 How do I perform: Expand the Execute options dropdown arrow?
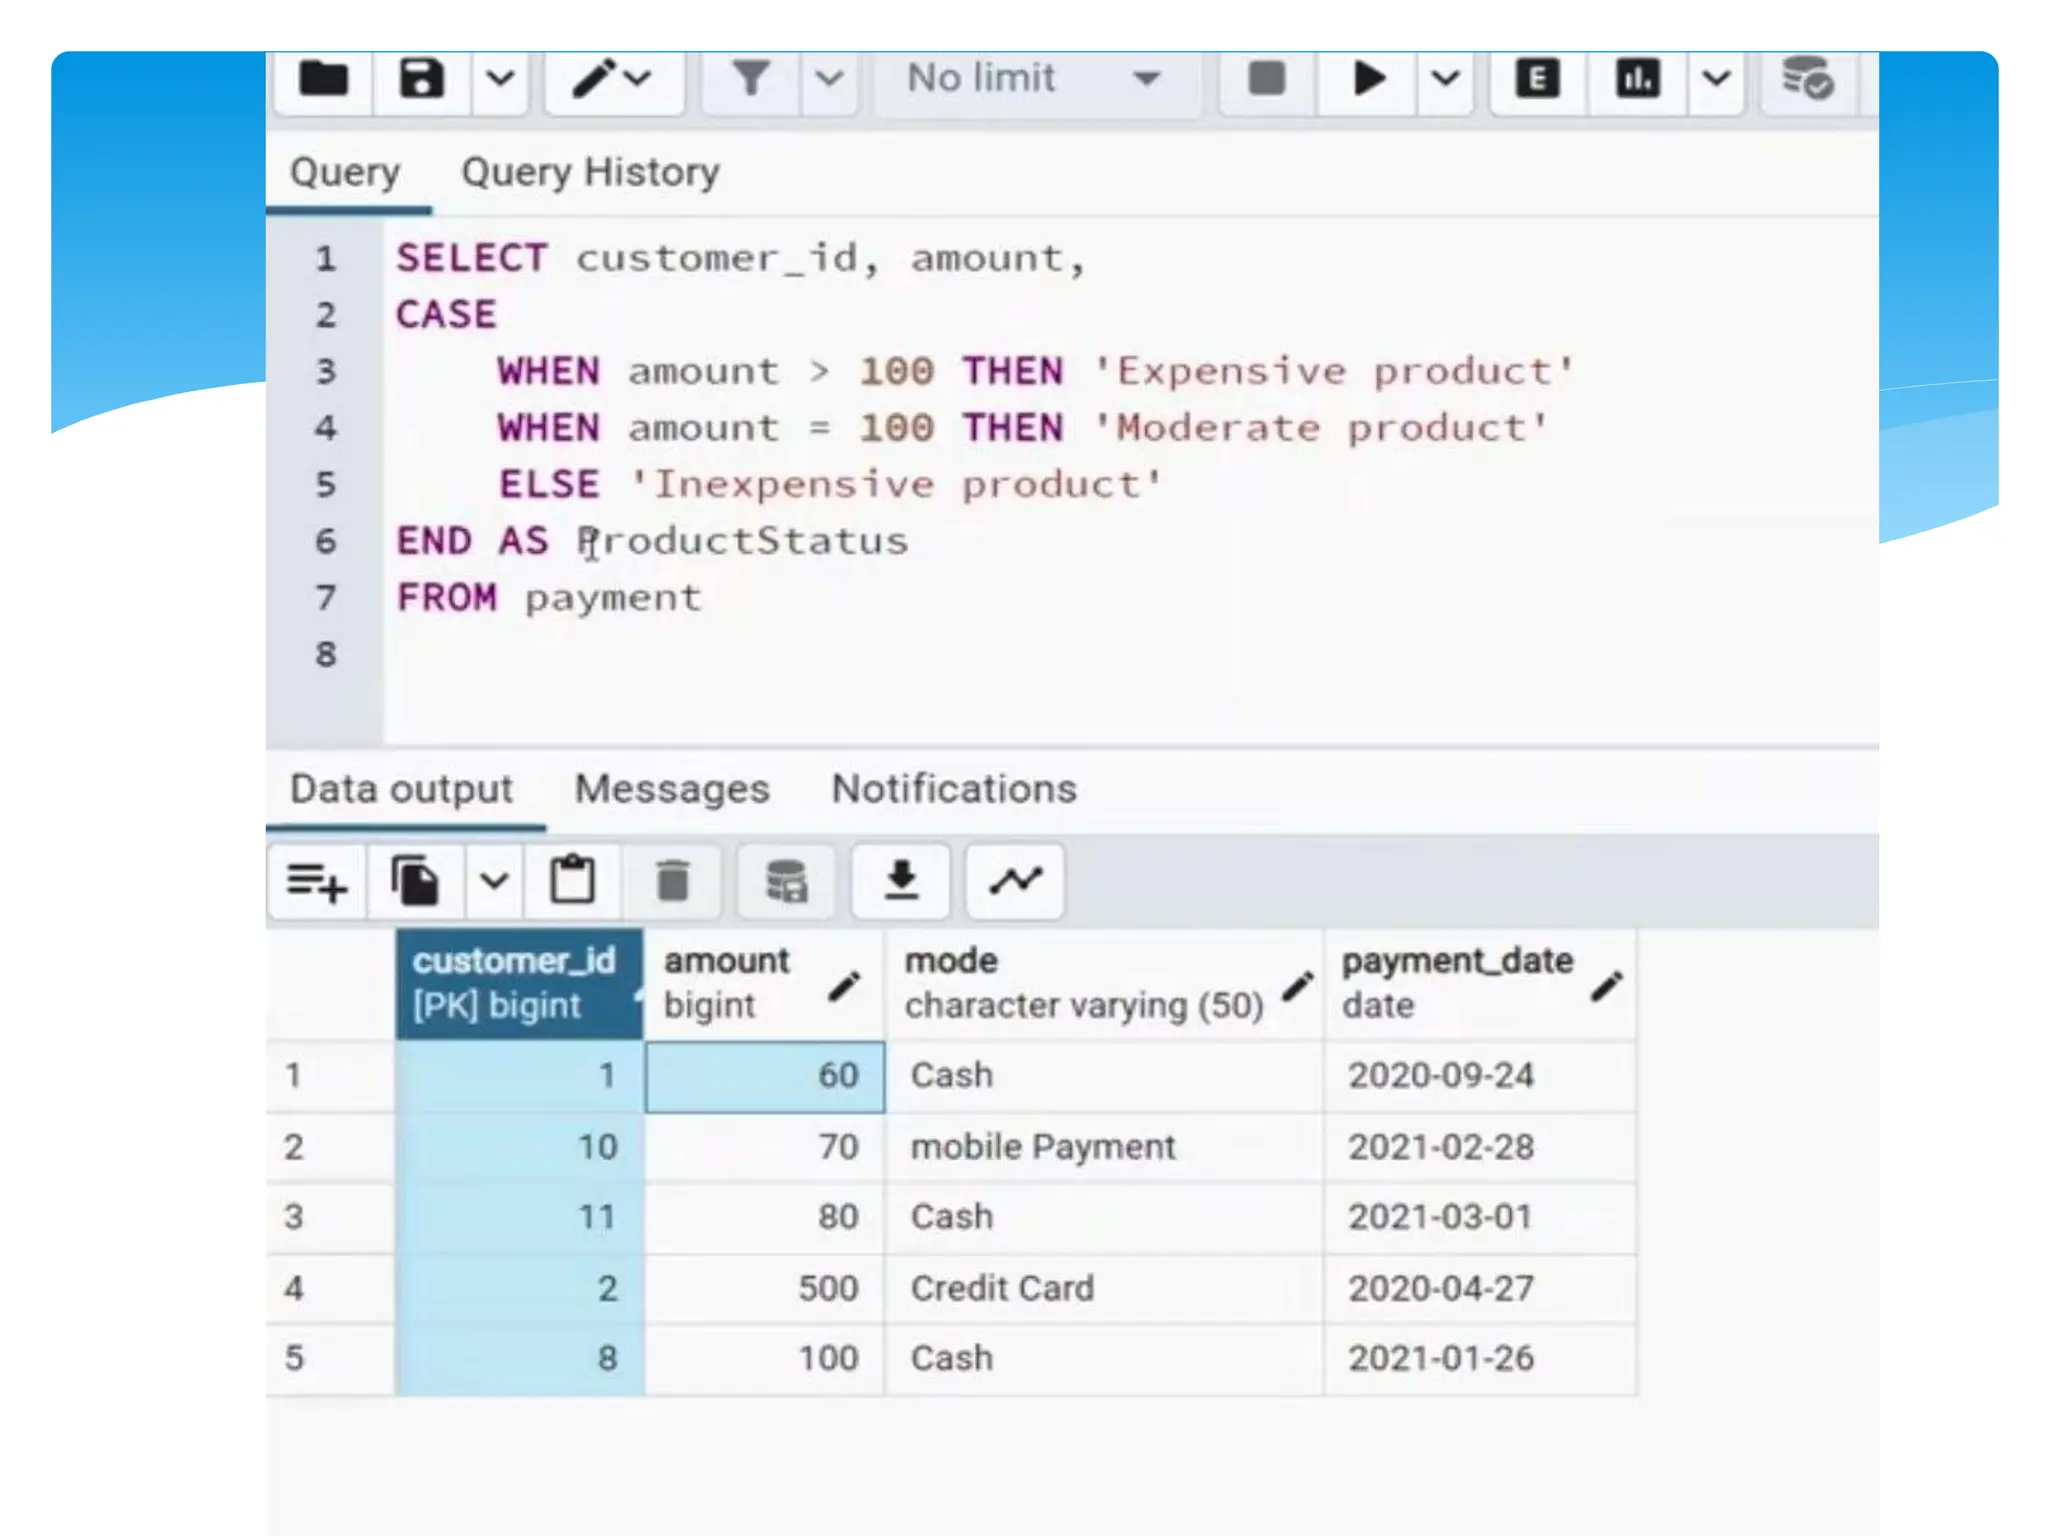[x=1445, y=78]
